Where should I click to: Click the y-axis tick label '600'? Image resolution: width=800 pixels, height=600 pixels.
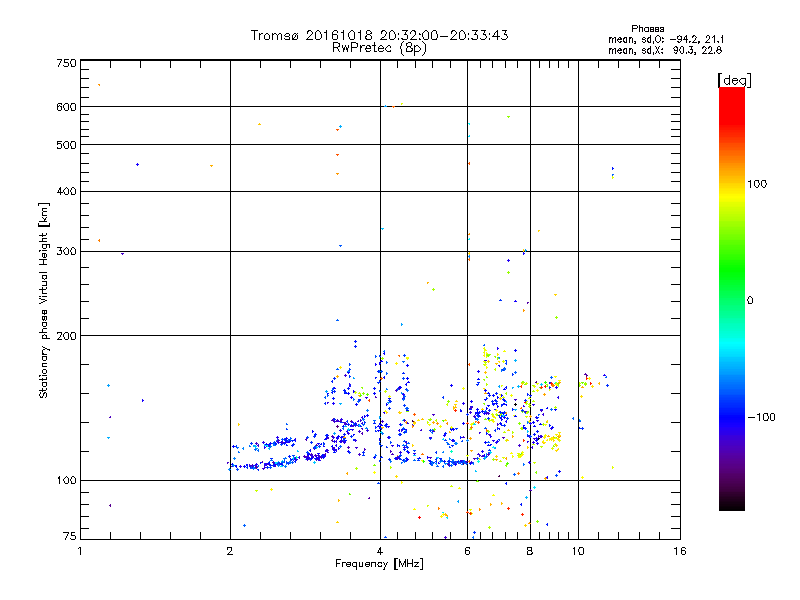click(66, 107)
